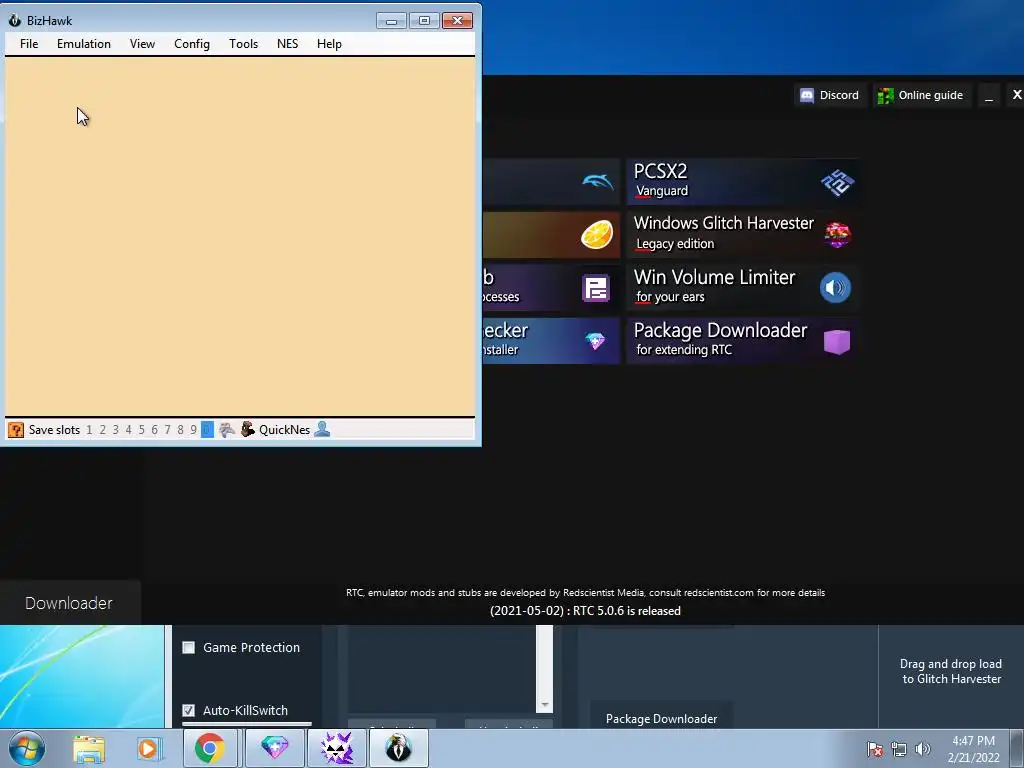Click the game controller status bar icon
Image resolution: width=1024 pixels, height=768 pixels.
[x=227, y=430]
